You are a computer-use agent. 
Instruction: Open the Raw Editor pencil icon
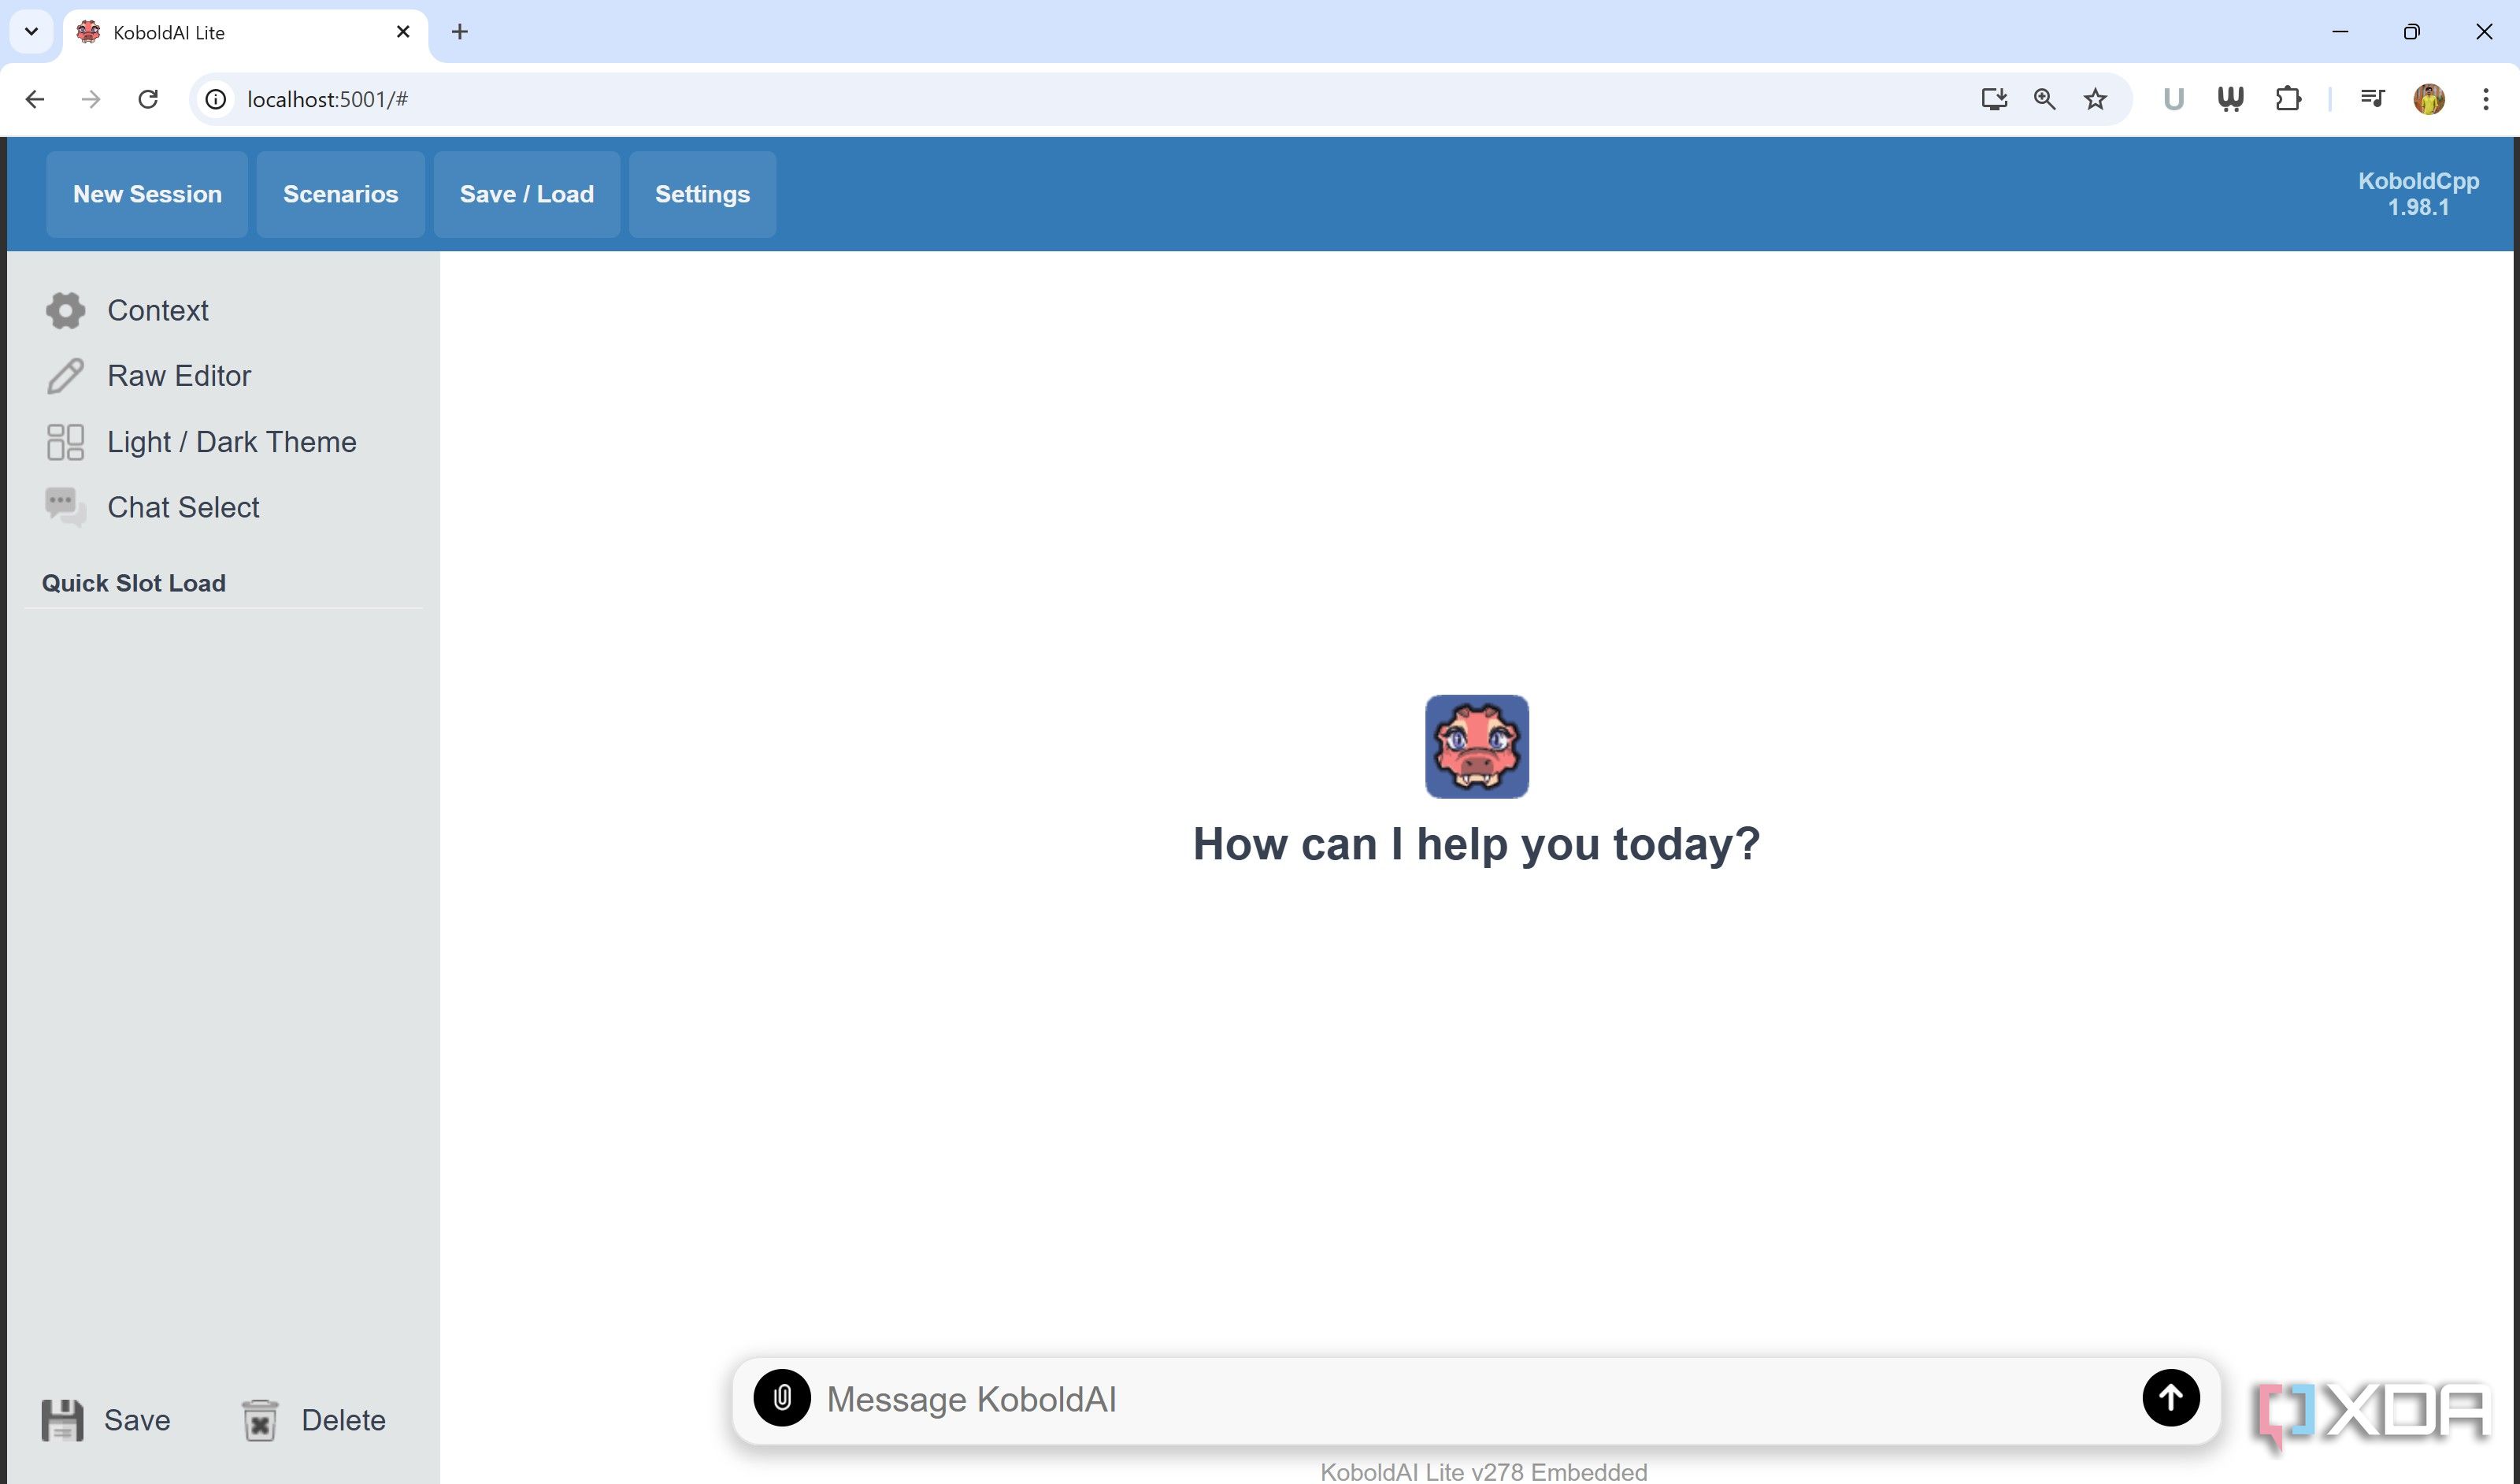point(65,376)
